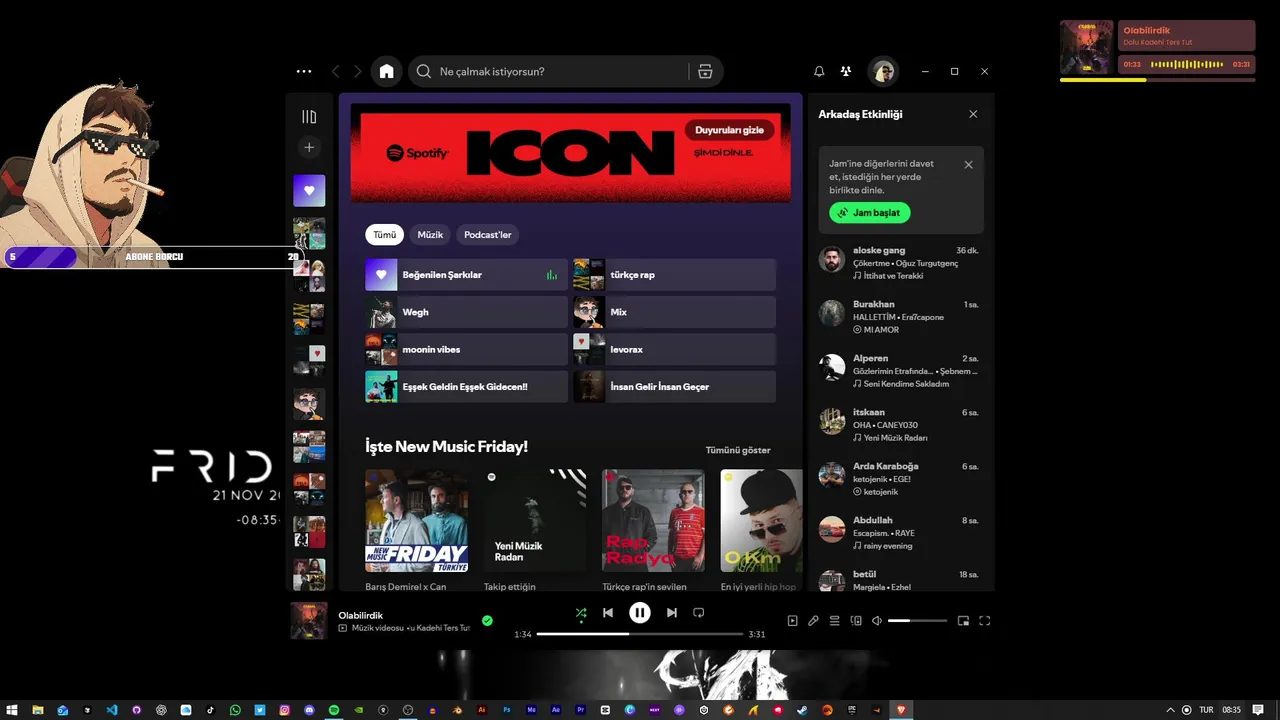Viewport: 1280px width, 720px height.
Task: Click the overlay widget progress bar top-right
Action: click(1157, 80)
